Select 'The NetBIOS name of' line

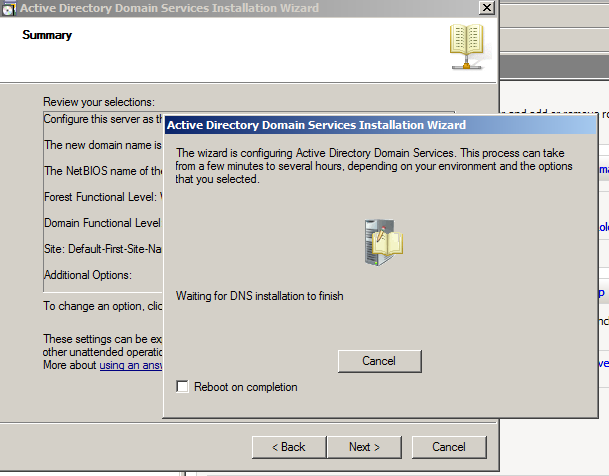[x=103, y=171]
